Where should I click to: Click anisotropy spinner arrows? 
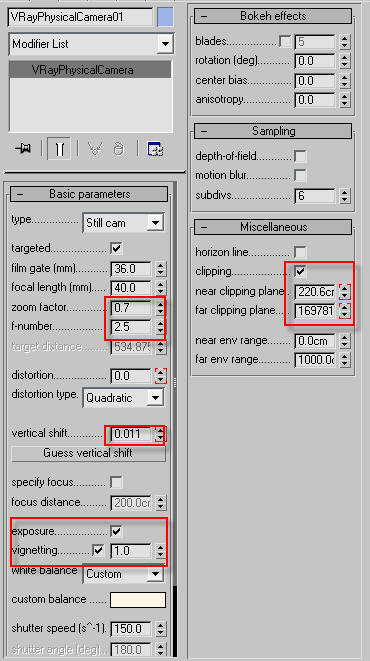[x=345, y=100]
